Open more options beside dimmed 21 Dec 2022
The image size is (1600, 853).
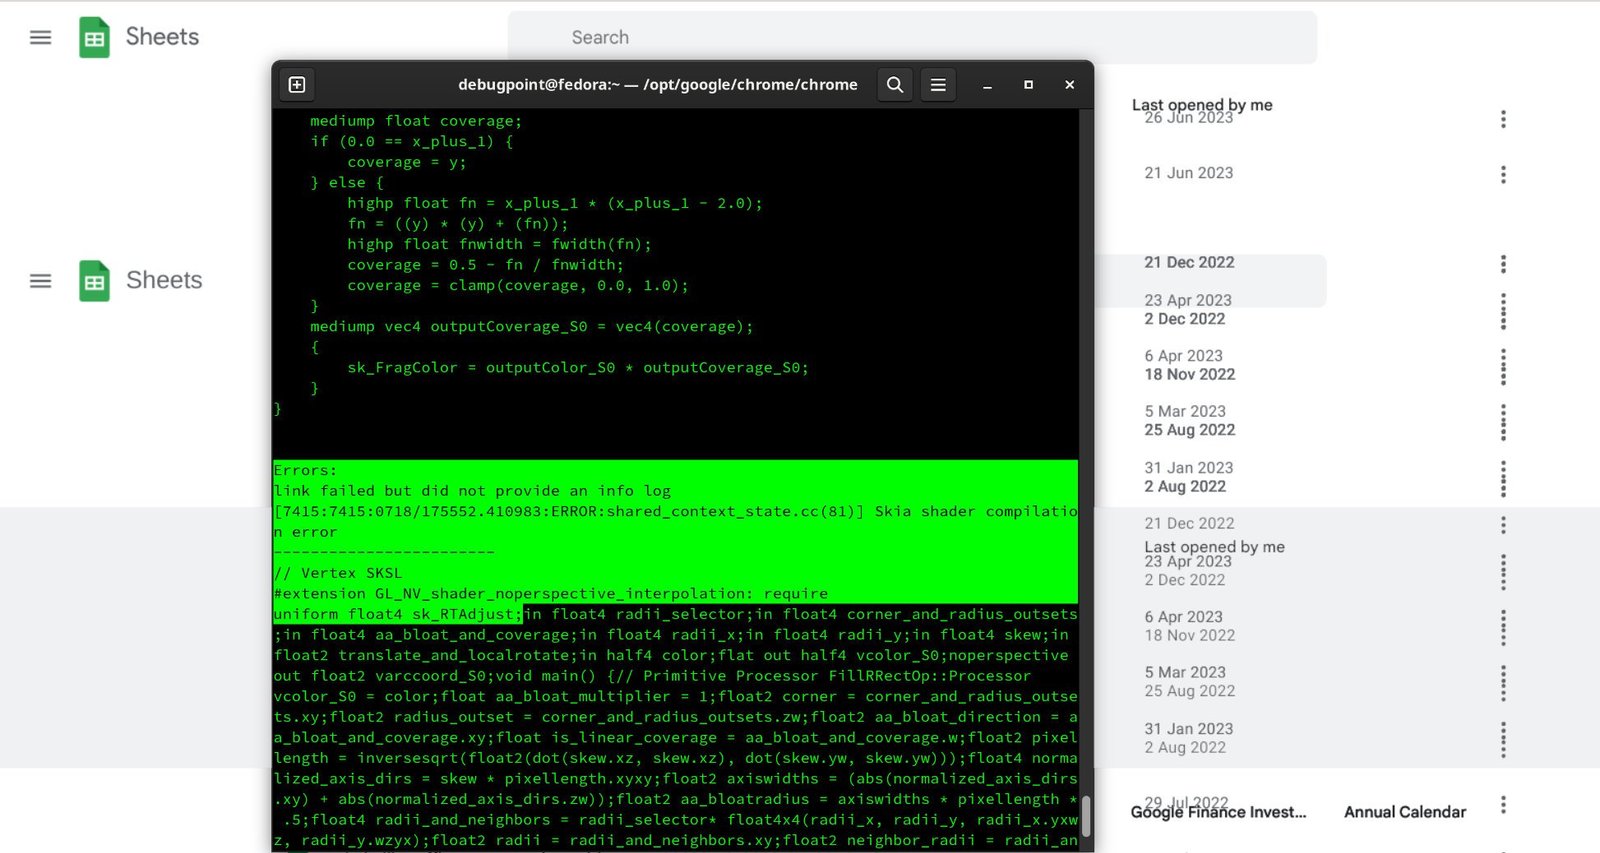1503,524
